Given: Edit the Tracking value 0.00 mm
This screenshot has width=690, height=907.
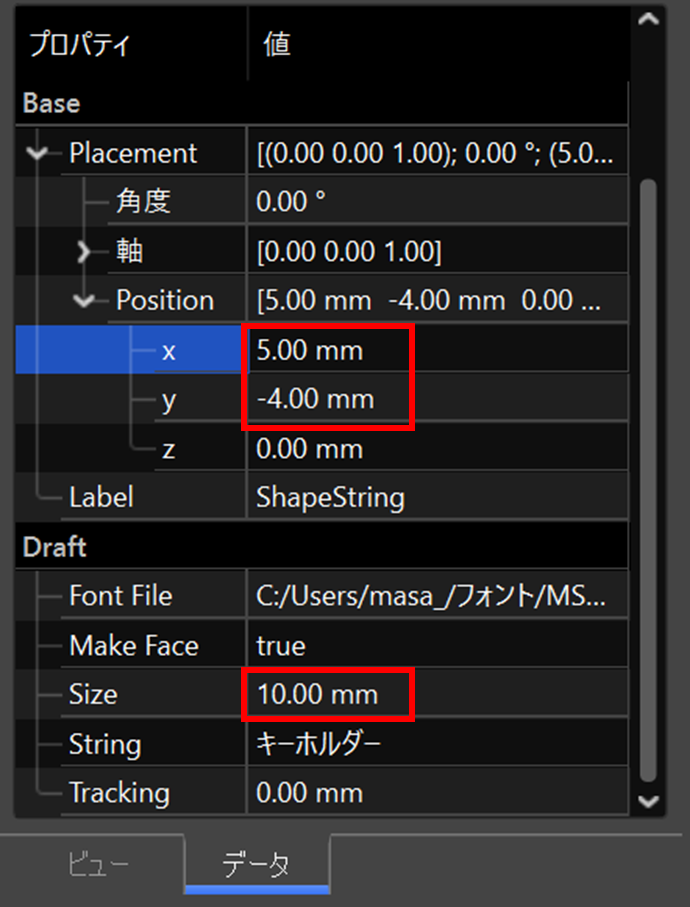Looking at the screenshot, I should [438, 792].
